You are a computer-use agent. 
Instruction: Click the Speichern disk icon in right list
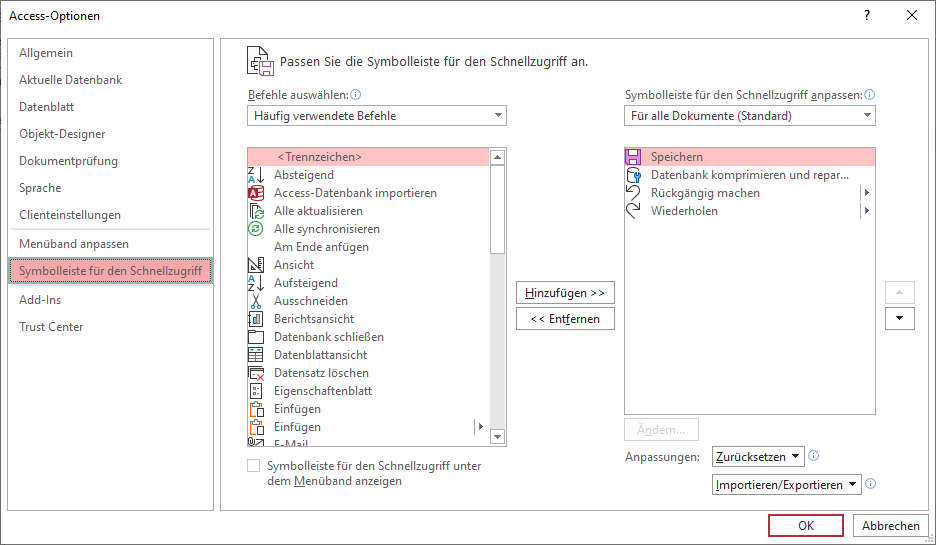tap(633, 157)
